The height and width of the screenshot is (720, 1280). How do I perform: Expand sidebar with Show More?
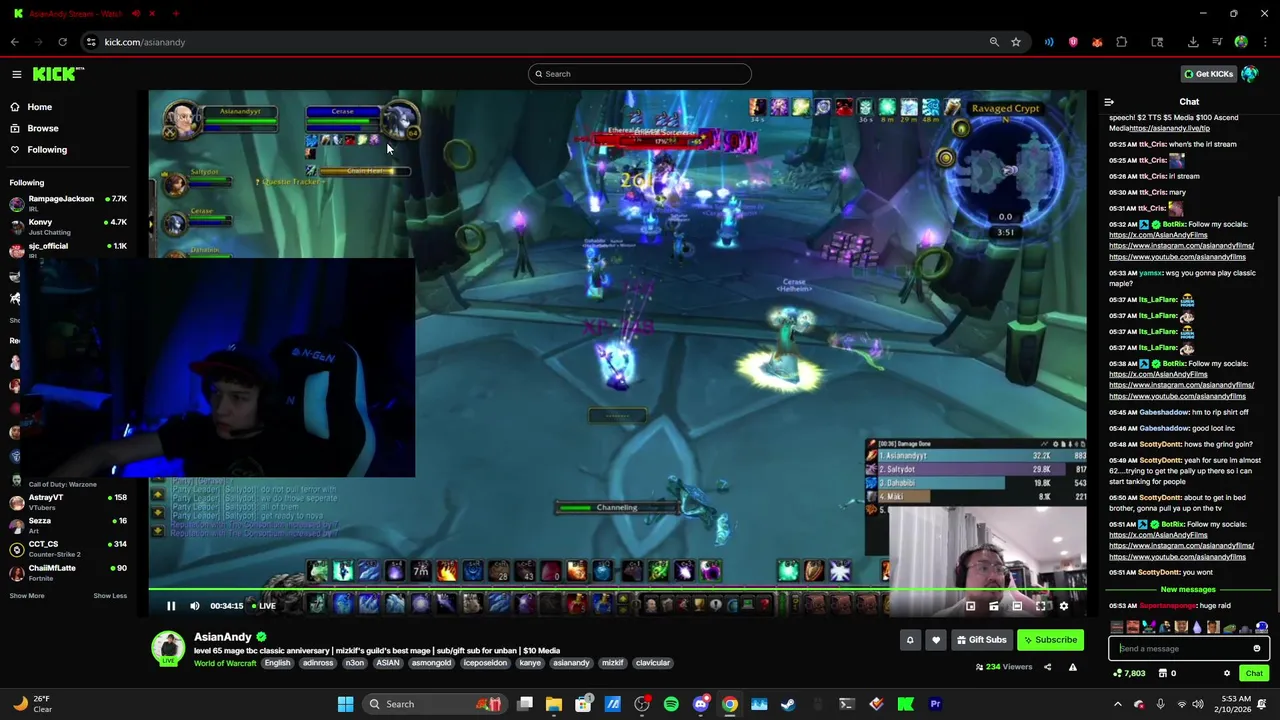click(27, 596)
